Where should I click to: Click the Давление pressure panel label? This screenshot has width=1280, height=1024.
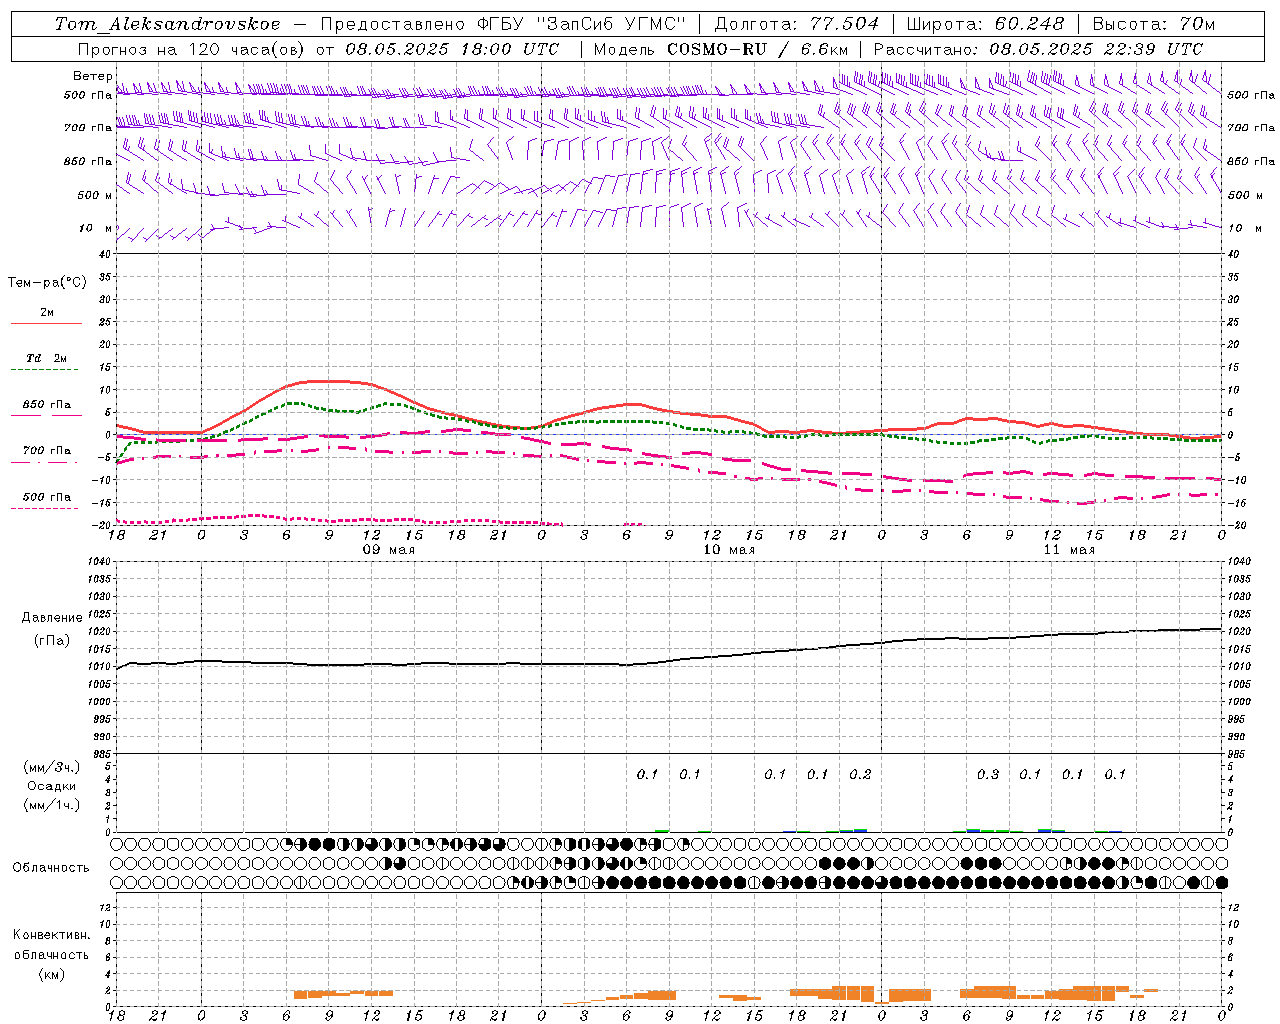53,618
